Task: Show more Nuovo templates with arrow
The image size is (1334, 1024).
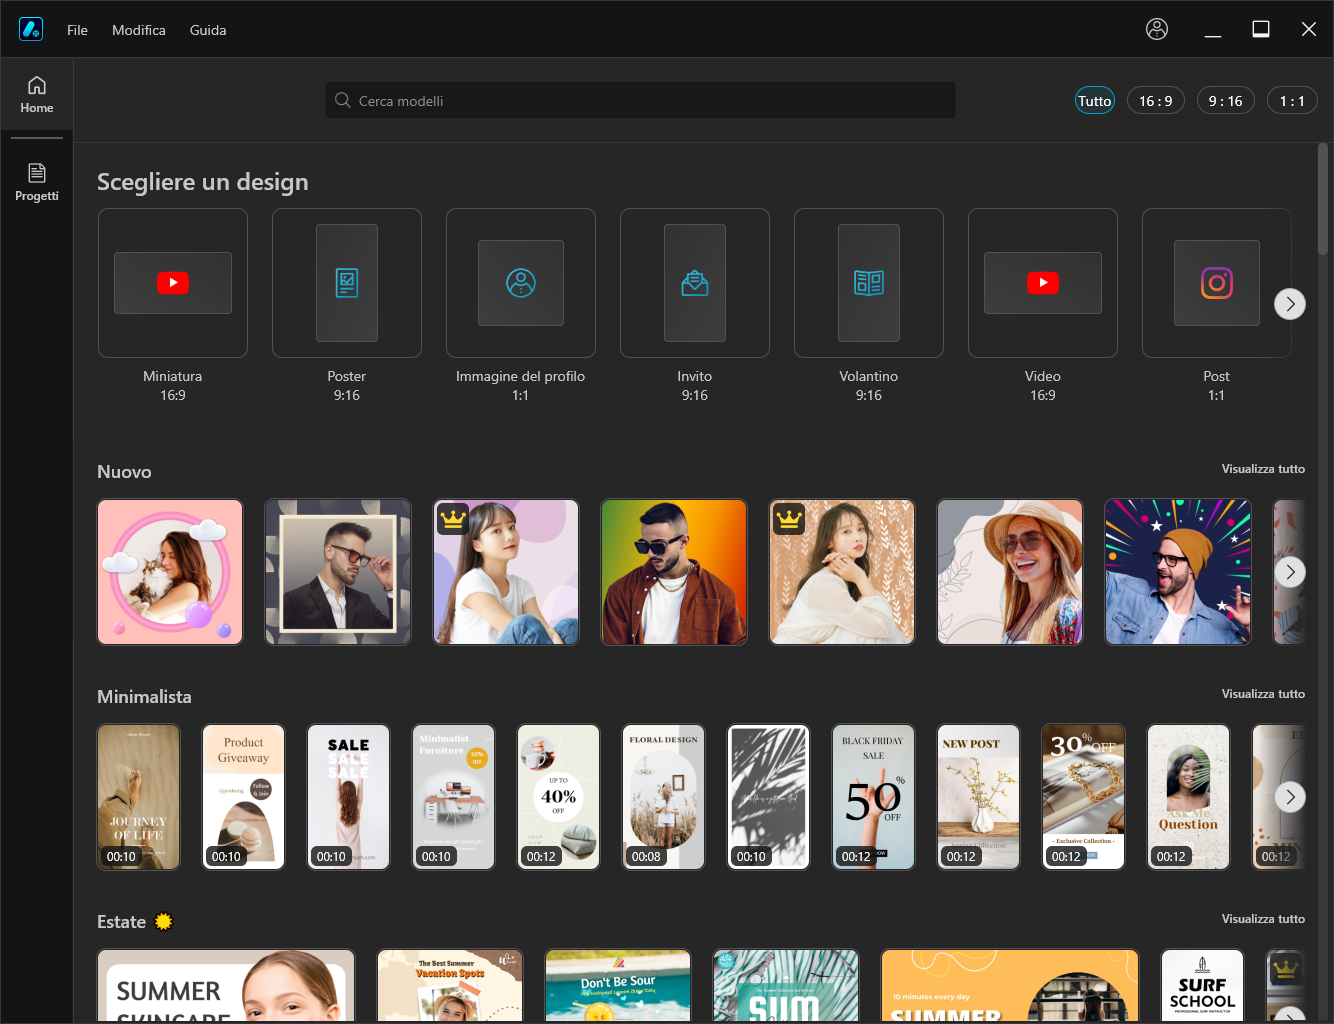Action: click(x=1290, y=572)
